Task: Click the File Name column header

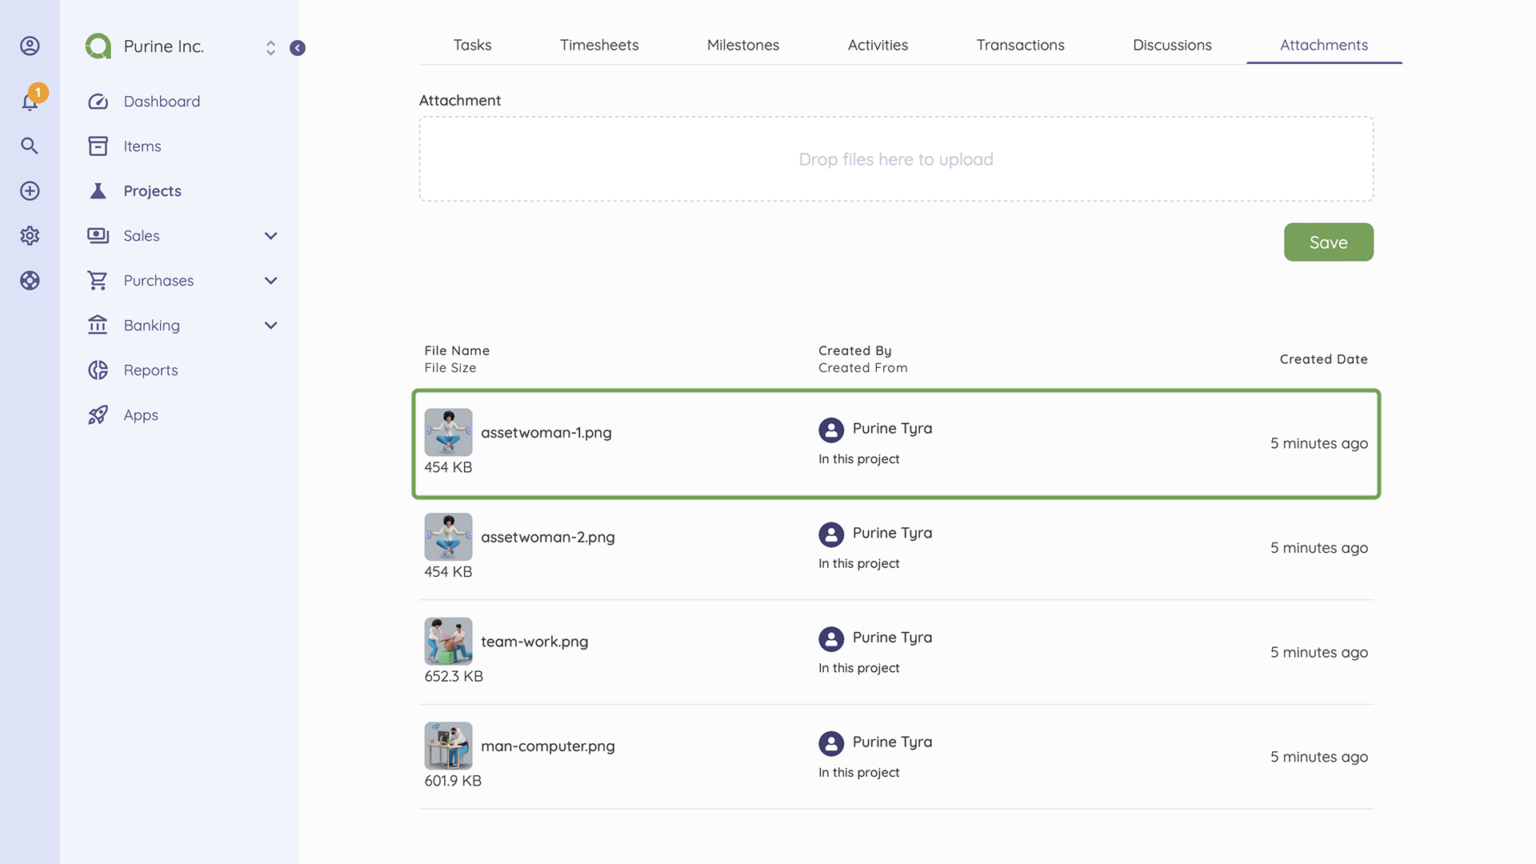Action: pyautogui.click(x=457, y=350)
